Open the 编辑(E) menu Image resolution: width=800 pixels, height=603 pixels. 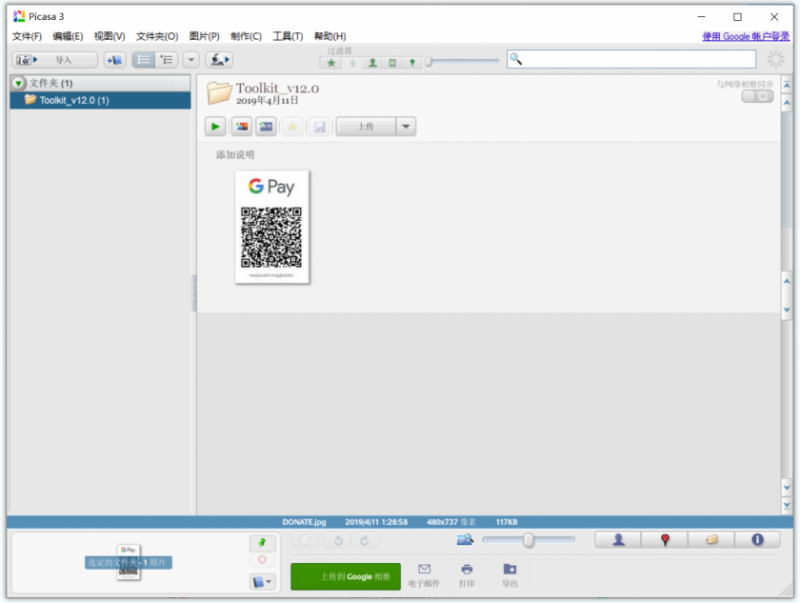point(68,36)
